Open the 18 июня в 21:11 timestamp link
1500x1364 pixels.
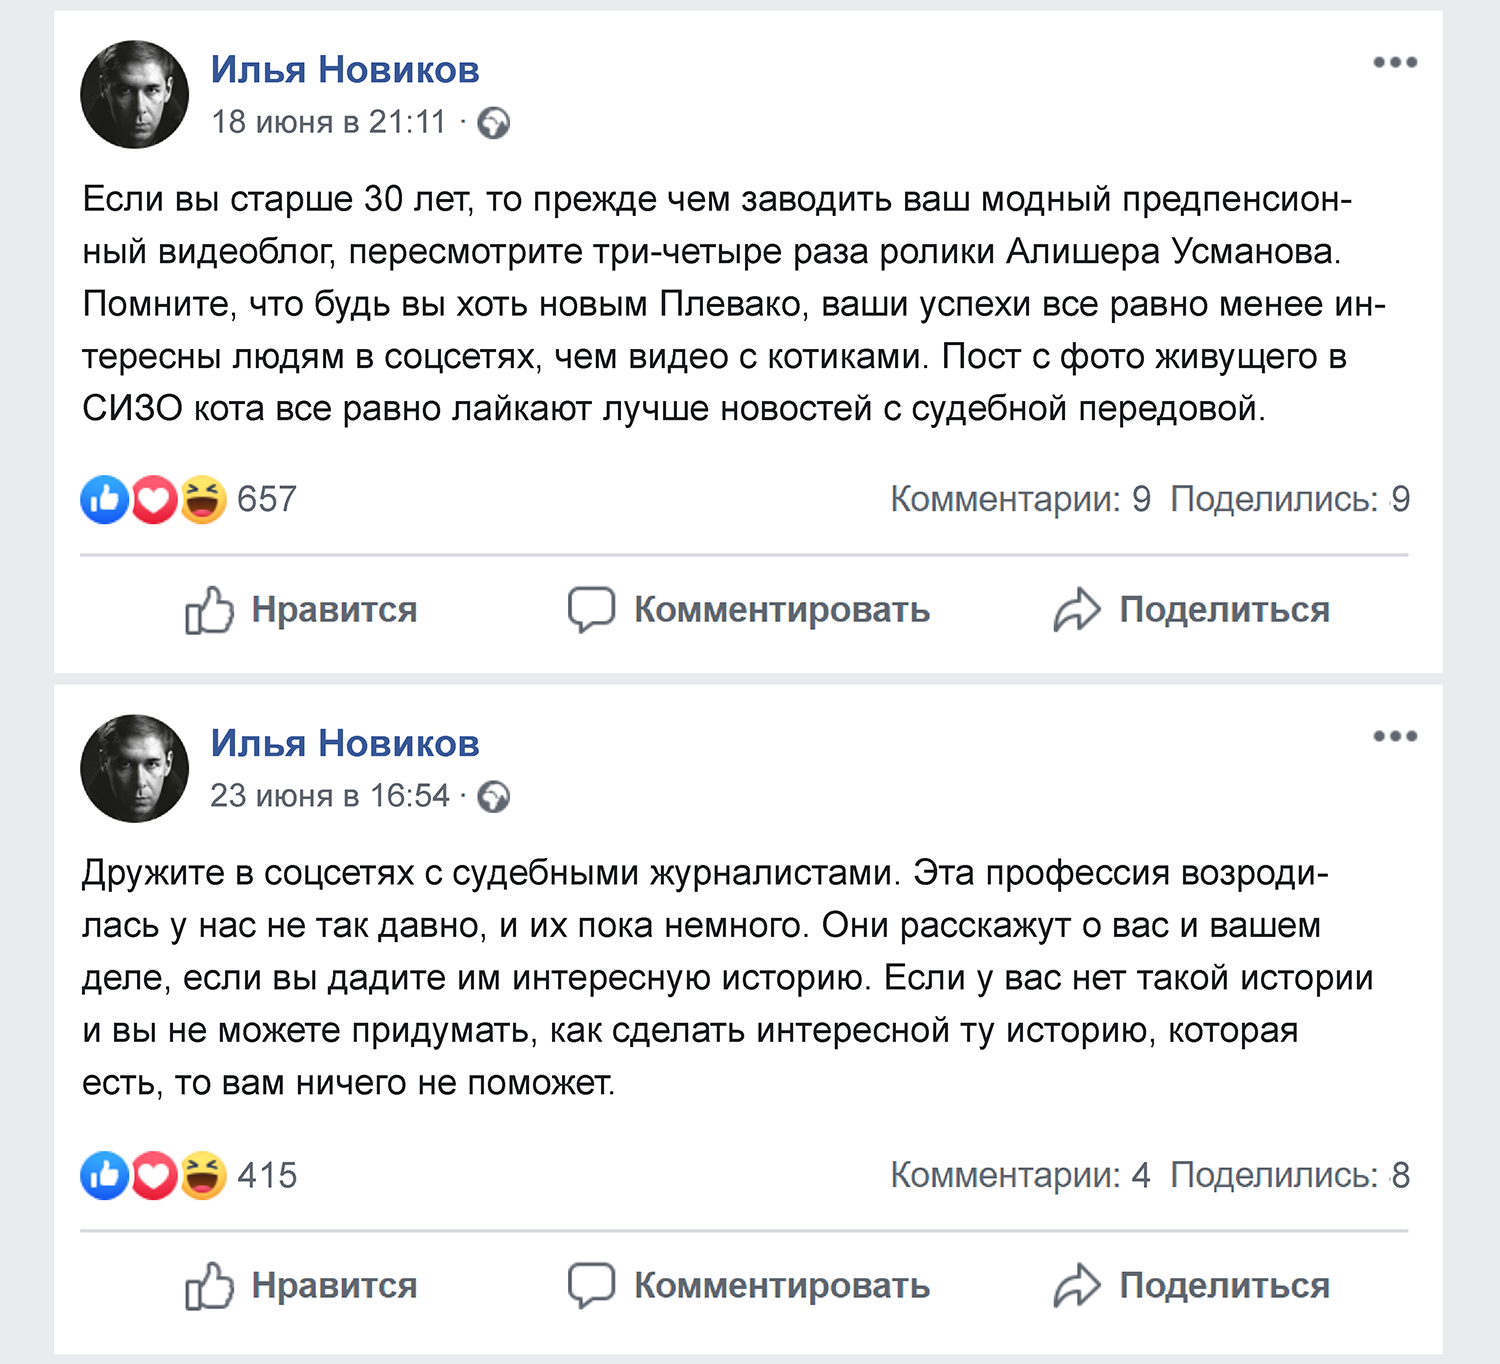[x=328, y=122]
